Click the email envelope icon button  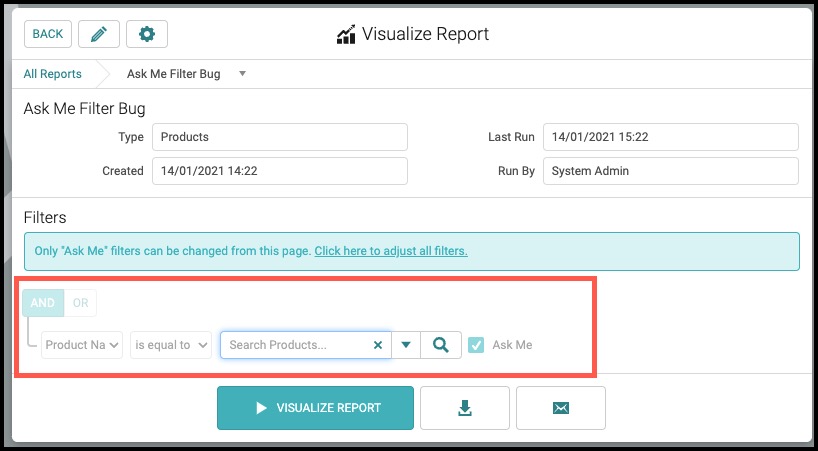click(561, 408)
